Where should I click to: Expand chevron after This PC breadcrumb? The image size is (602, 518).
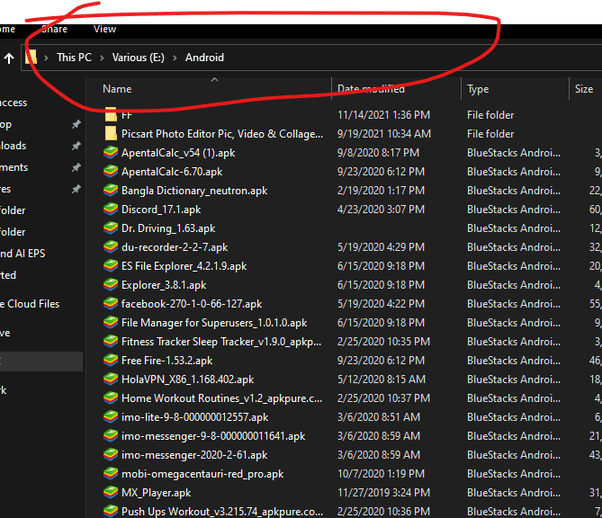[102, 58]
